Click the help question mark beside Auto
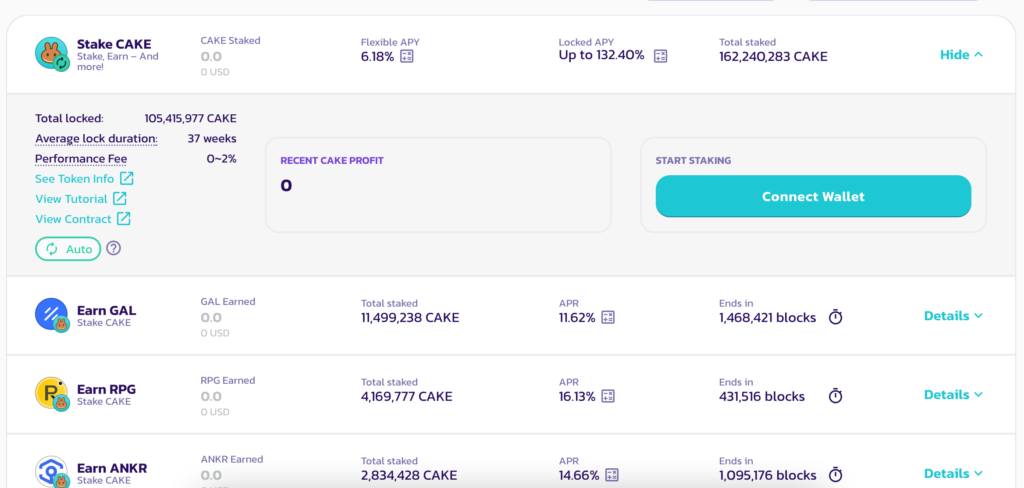The image size is (1024, 488). coord(114,248)
